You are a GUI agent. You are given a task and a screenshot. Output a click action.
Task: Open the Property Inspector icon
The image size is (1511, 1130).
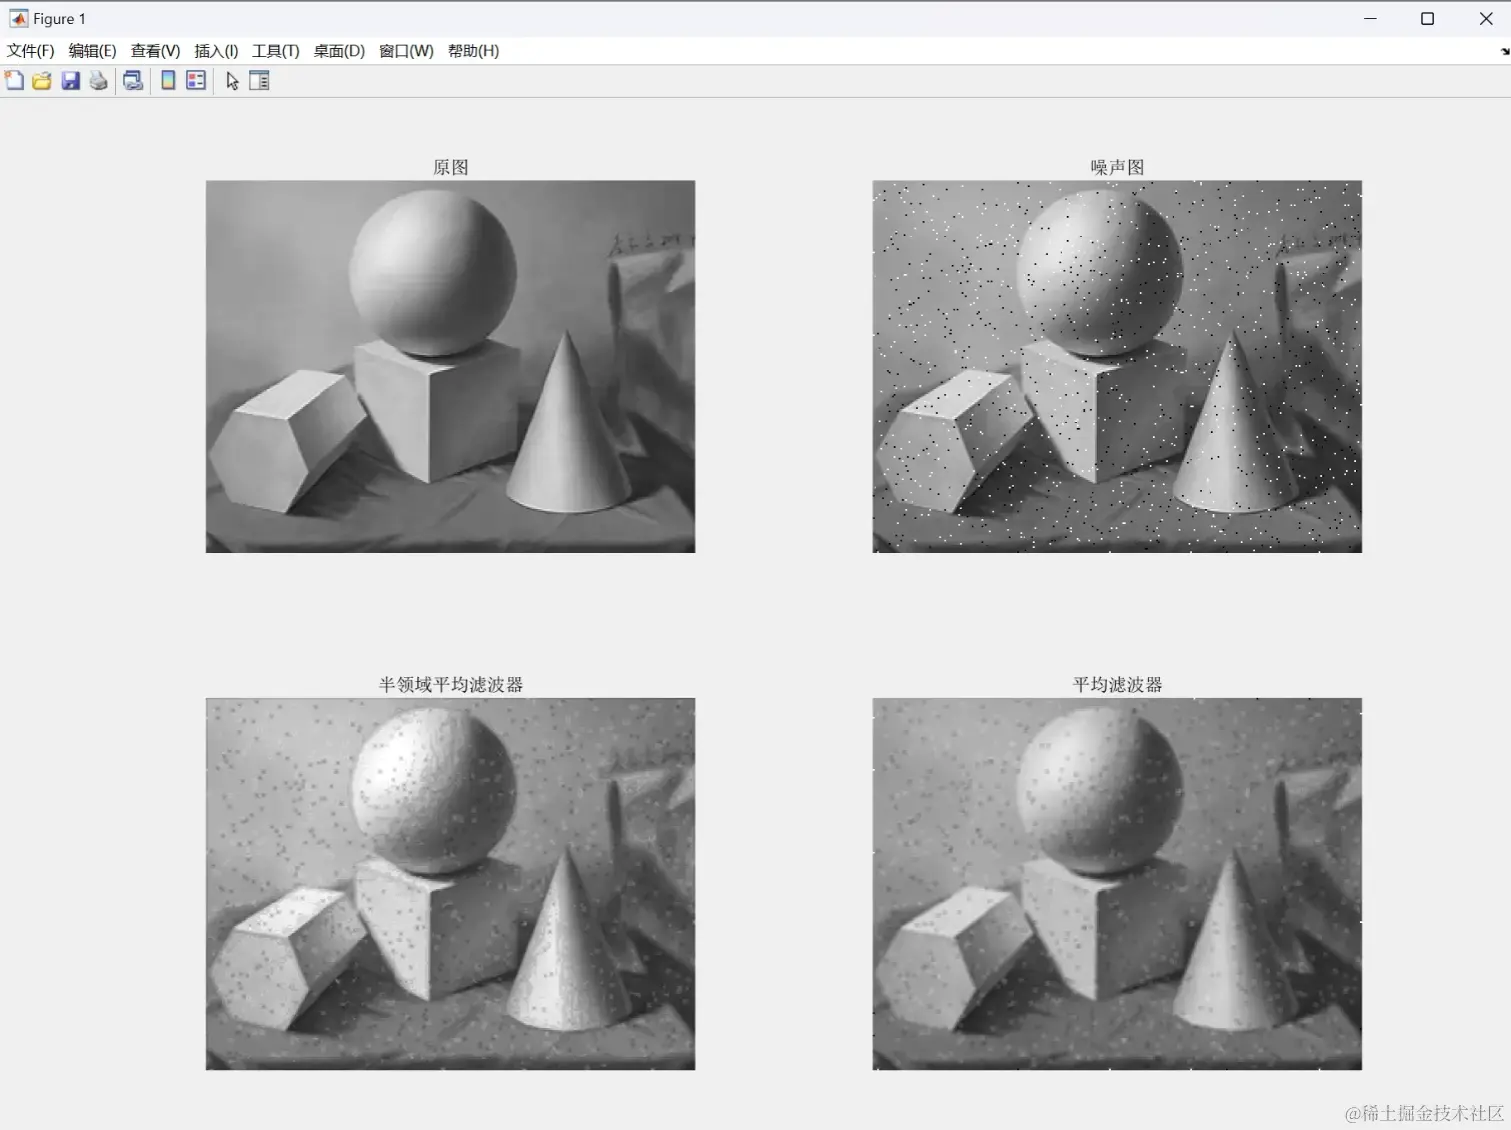(259, 81)
